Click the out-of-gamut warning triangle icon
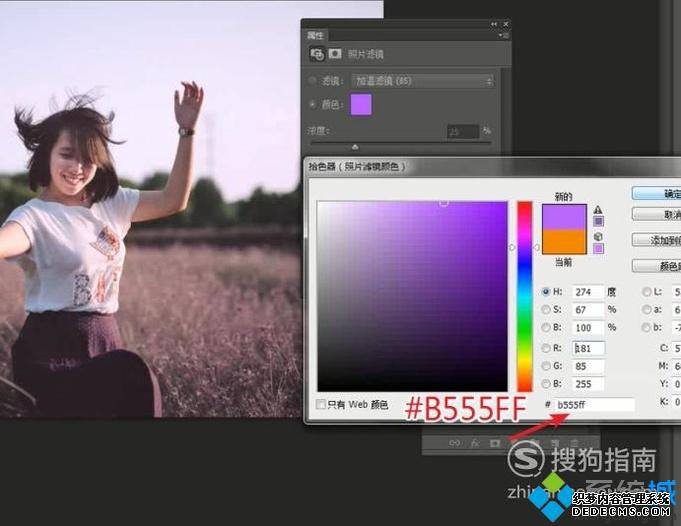The height and width of the screenshot is (526, 681). click(599, 209)
